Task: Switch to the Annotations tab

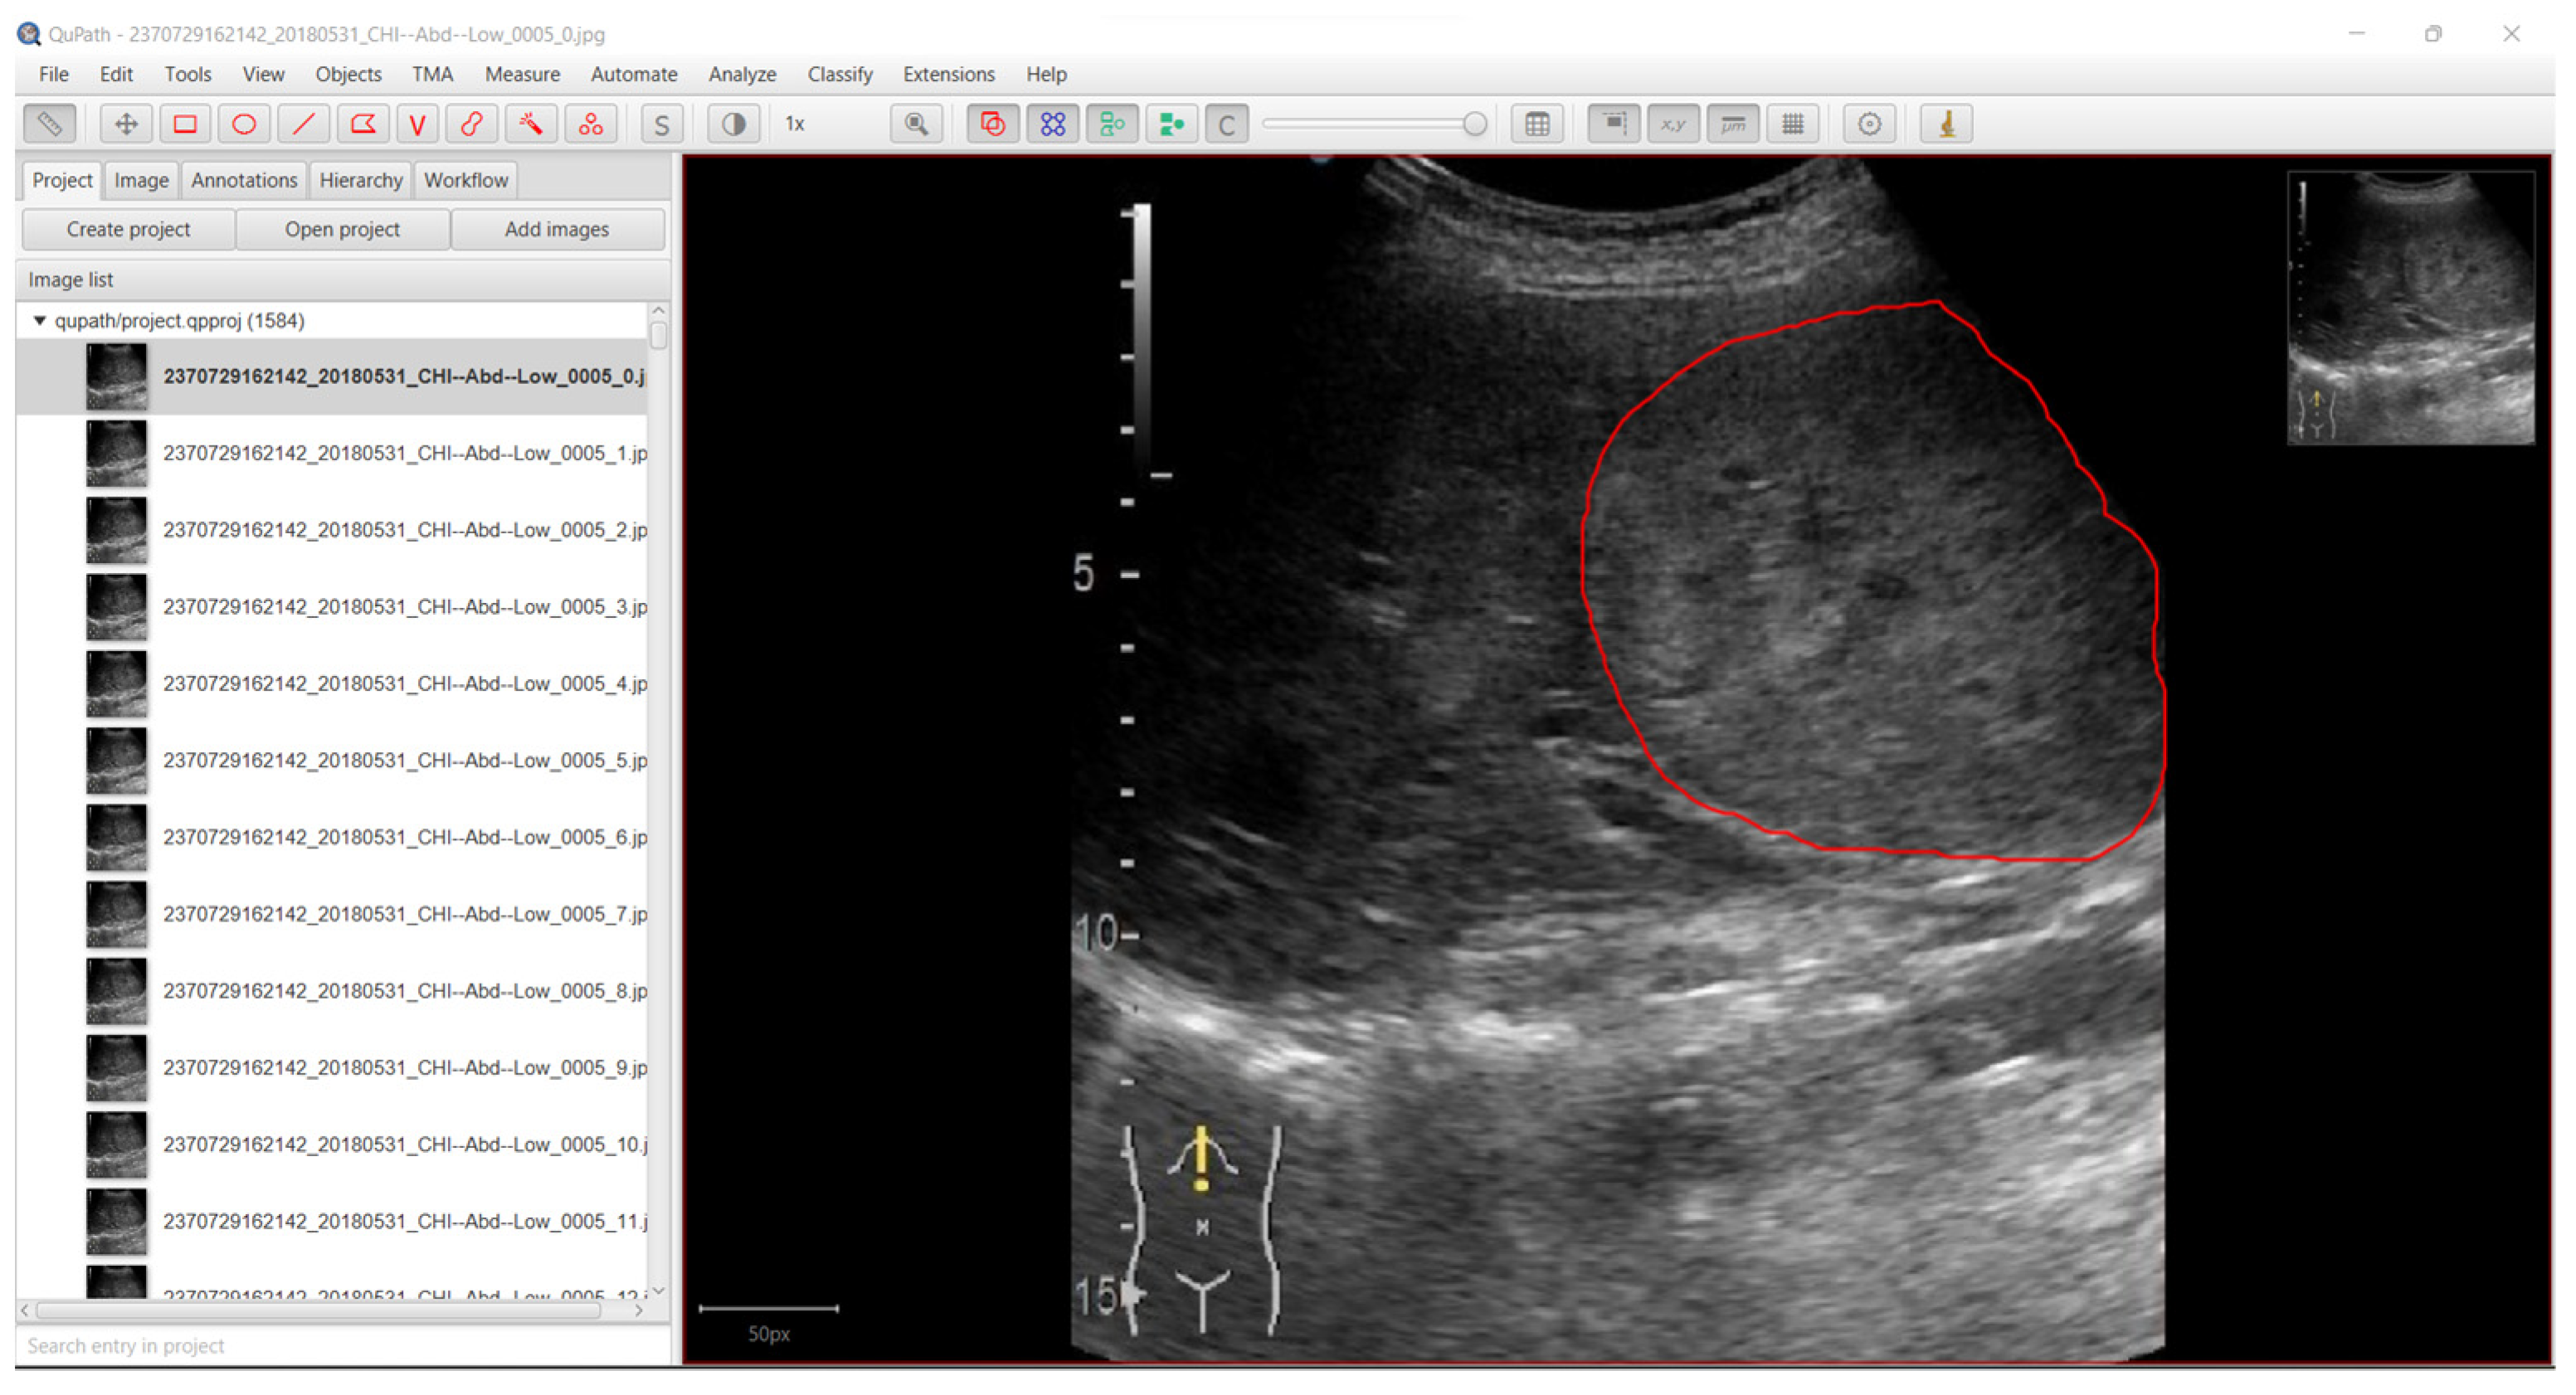Action: (x=244, y=180)
